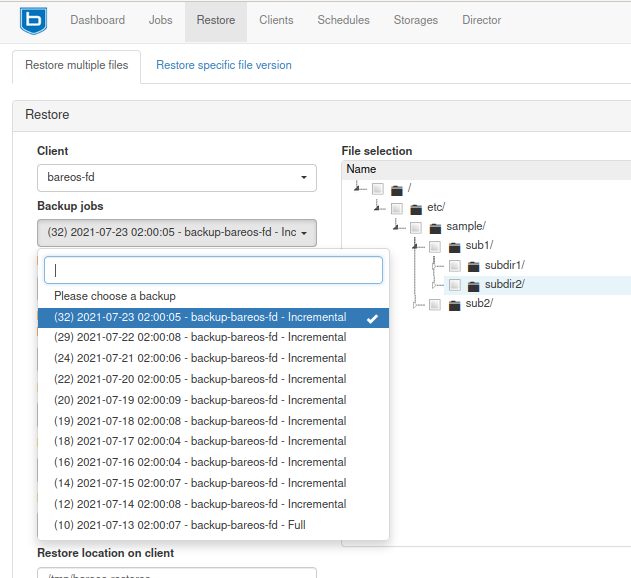This screenshot has width=631, height=578.
Task: Click the backup search text field
Action: click(213, 270)
